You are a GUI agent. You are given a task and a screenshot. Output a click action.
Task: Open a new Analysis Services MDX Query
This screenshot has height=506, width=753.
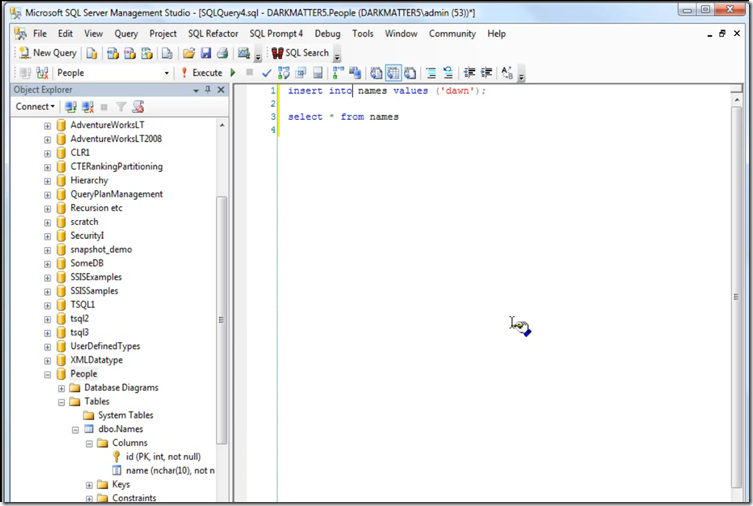(x=113, y=53)
